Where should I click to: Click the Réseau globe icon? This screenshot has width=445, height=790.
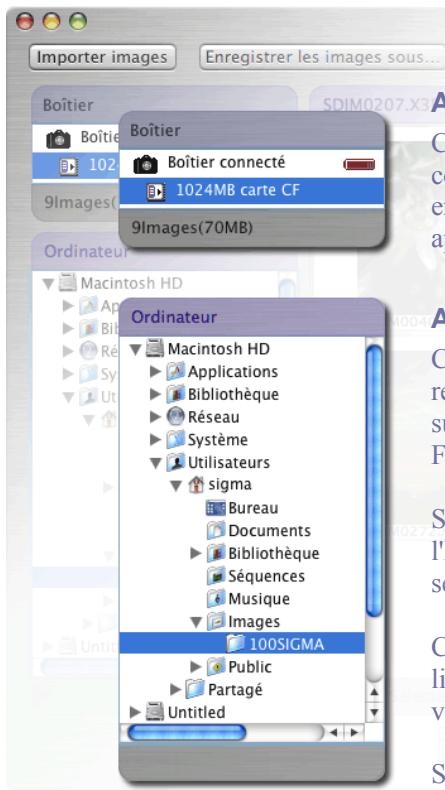(x=175, y=417)
